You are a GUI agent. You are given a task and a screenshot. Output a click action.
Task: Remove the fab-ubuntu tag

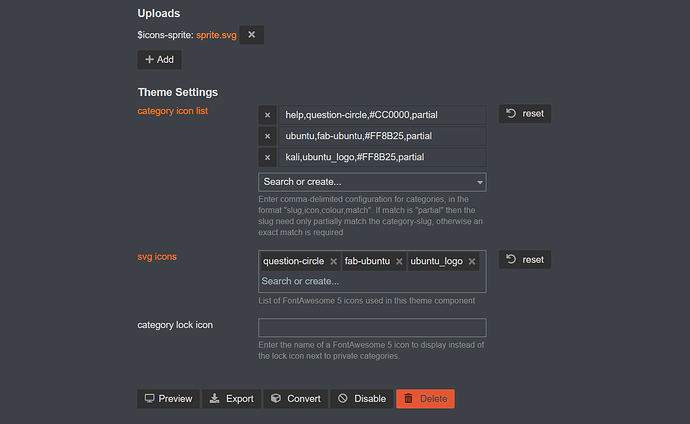(399, 262)
